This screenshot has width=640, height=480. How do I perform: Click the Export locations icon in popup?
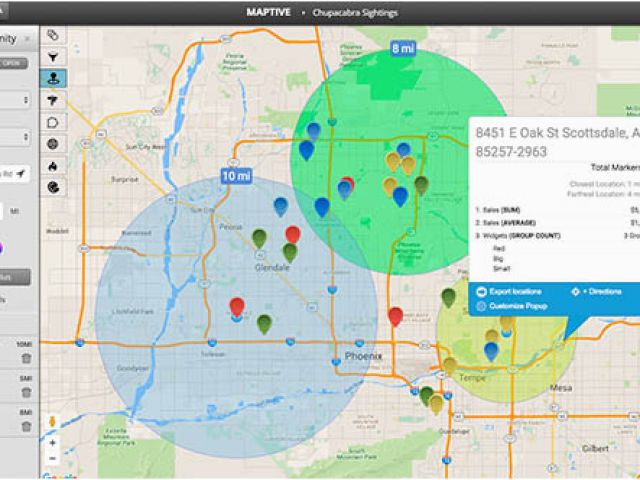[x=482, y=292]
